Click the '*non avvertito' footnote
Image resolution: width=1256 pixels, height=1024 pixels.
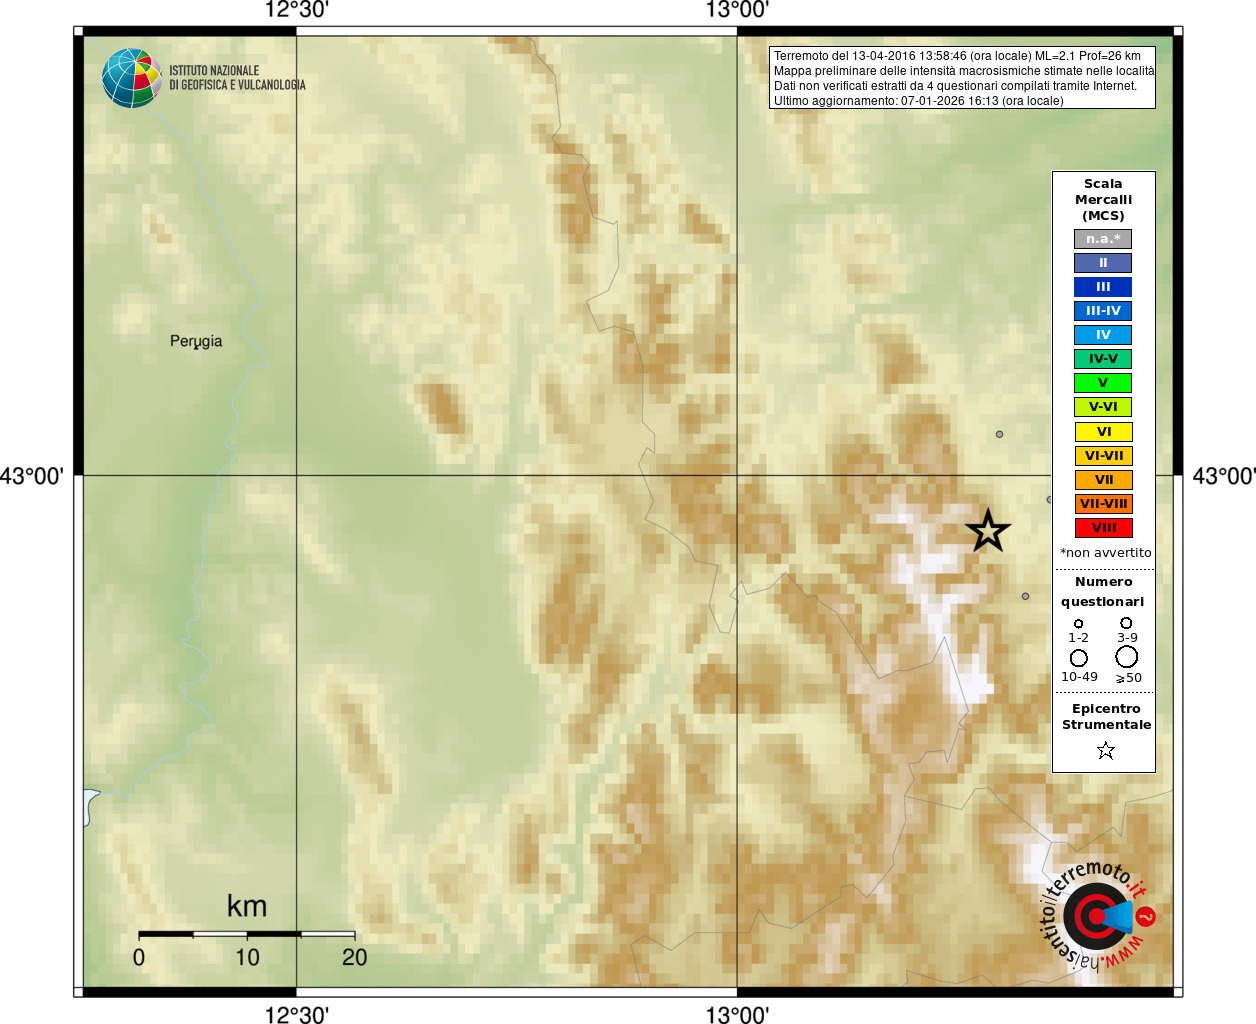point(1105,553)
